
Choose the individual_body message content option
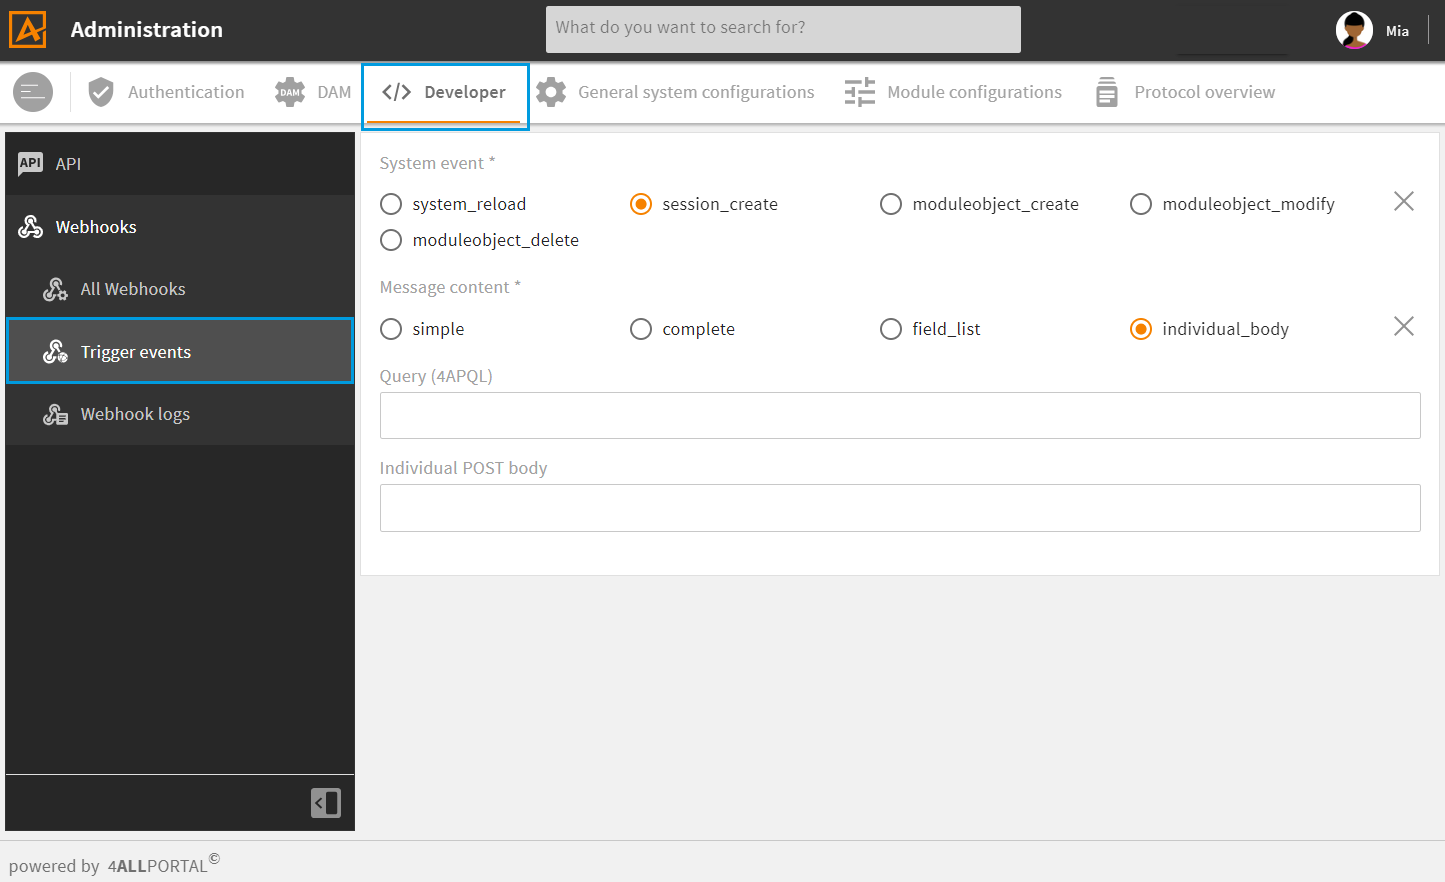[x=1141, y=329]
